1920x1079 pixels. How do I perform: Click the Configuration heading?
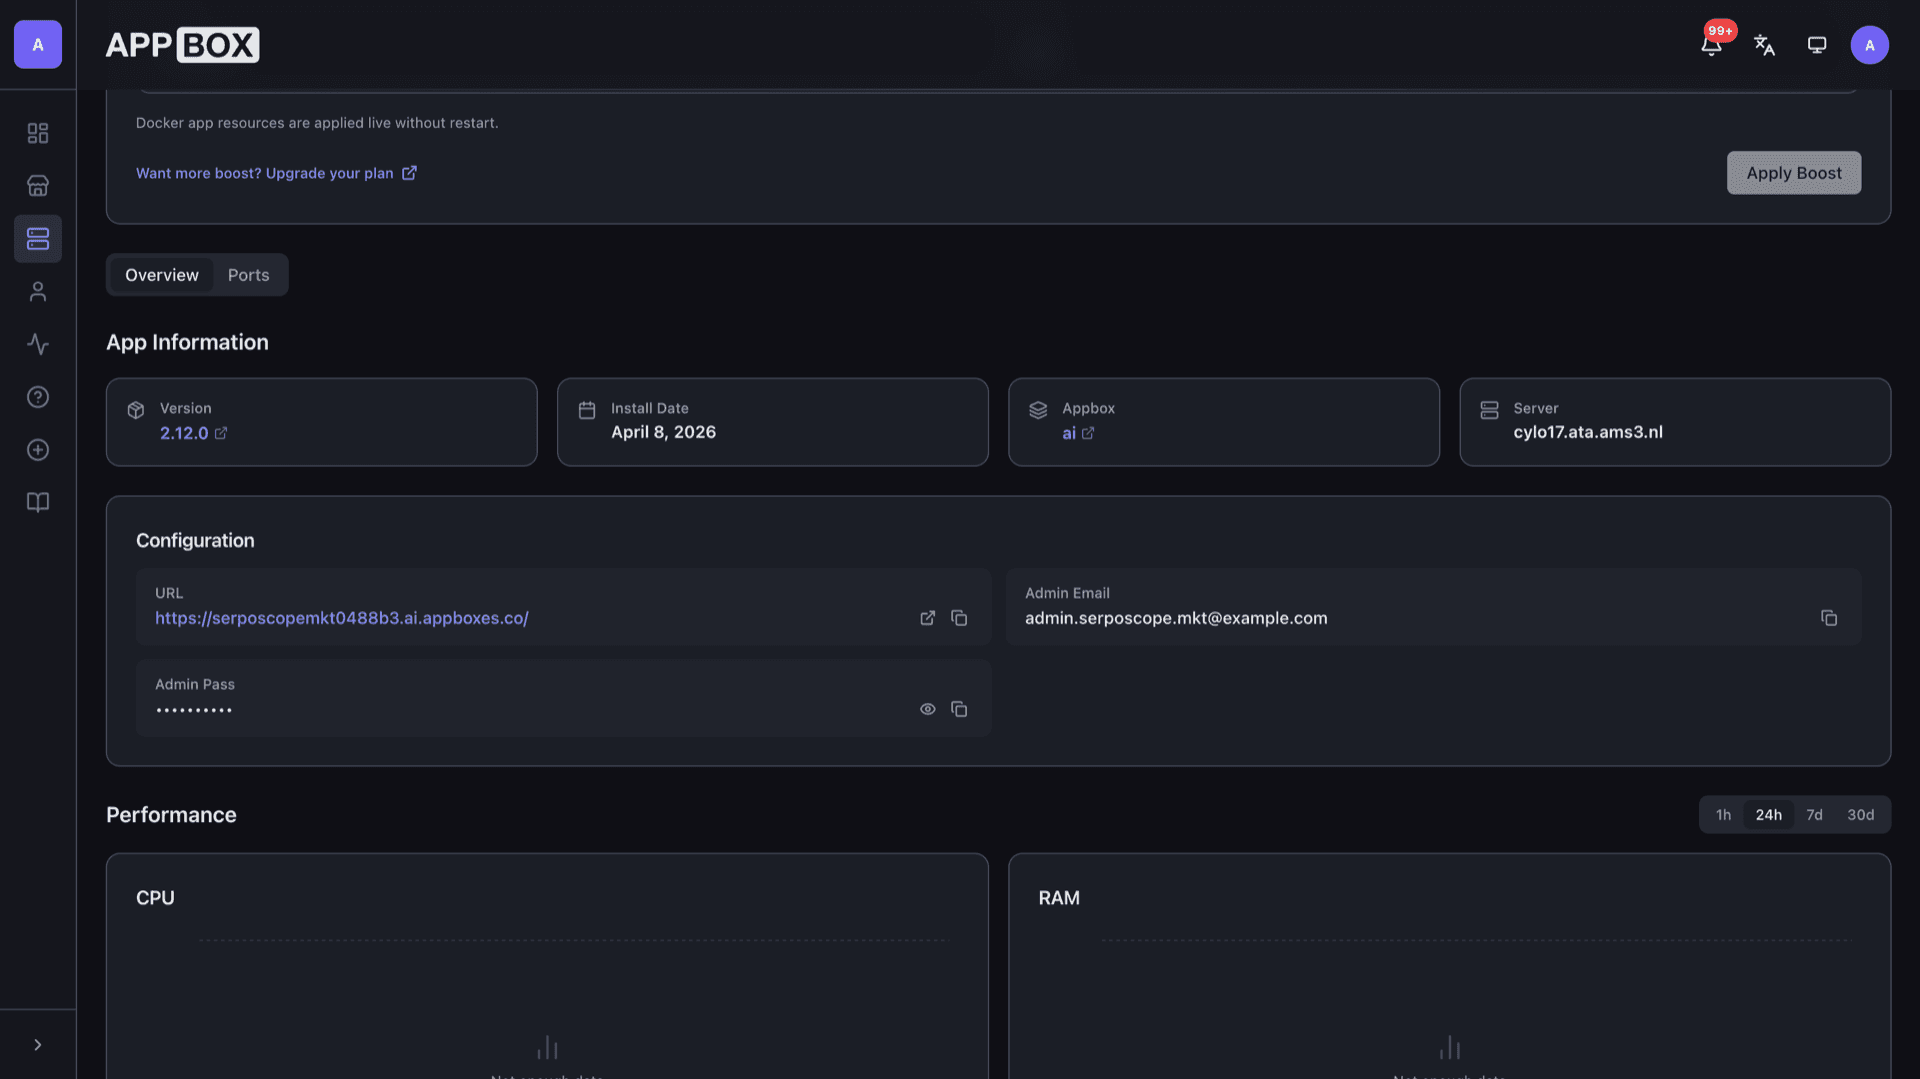click(195, 540)
